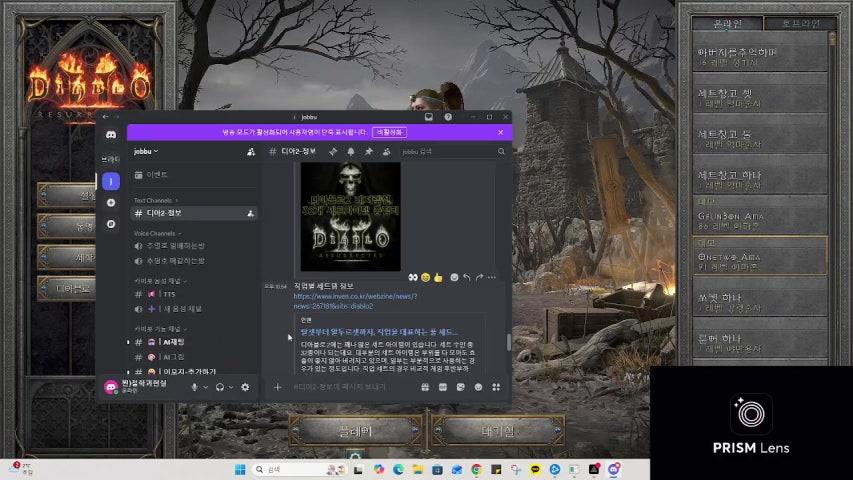Open the emoji picker in message bar

478,387
